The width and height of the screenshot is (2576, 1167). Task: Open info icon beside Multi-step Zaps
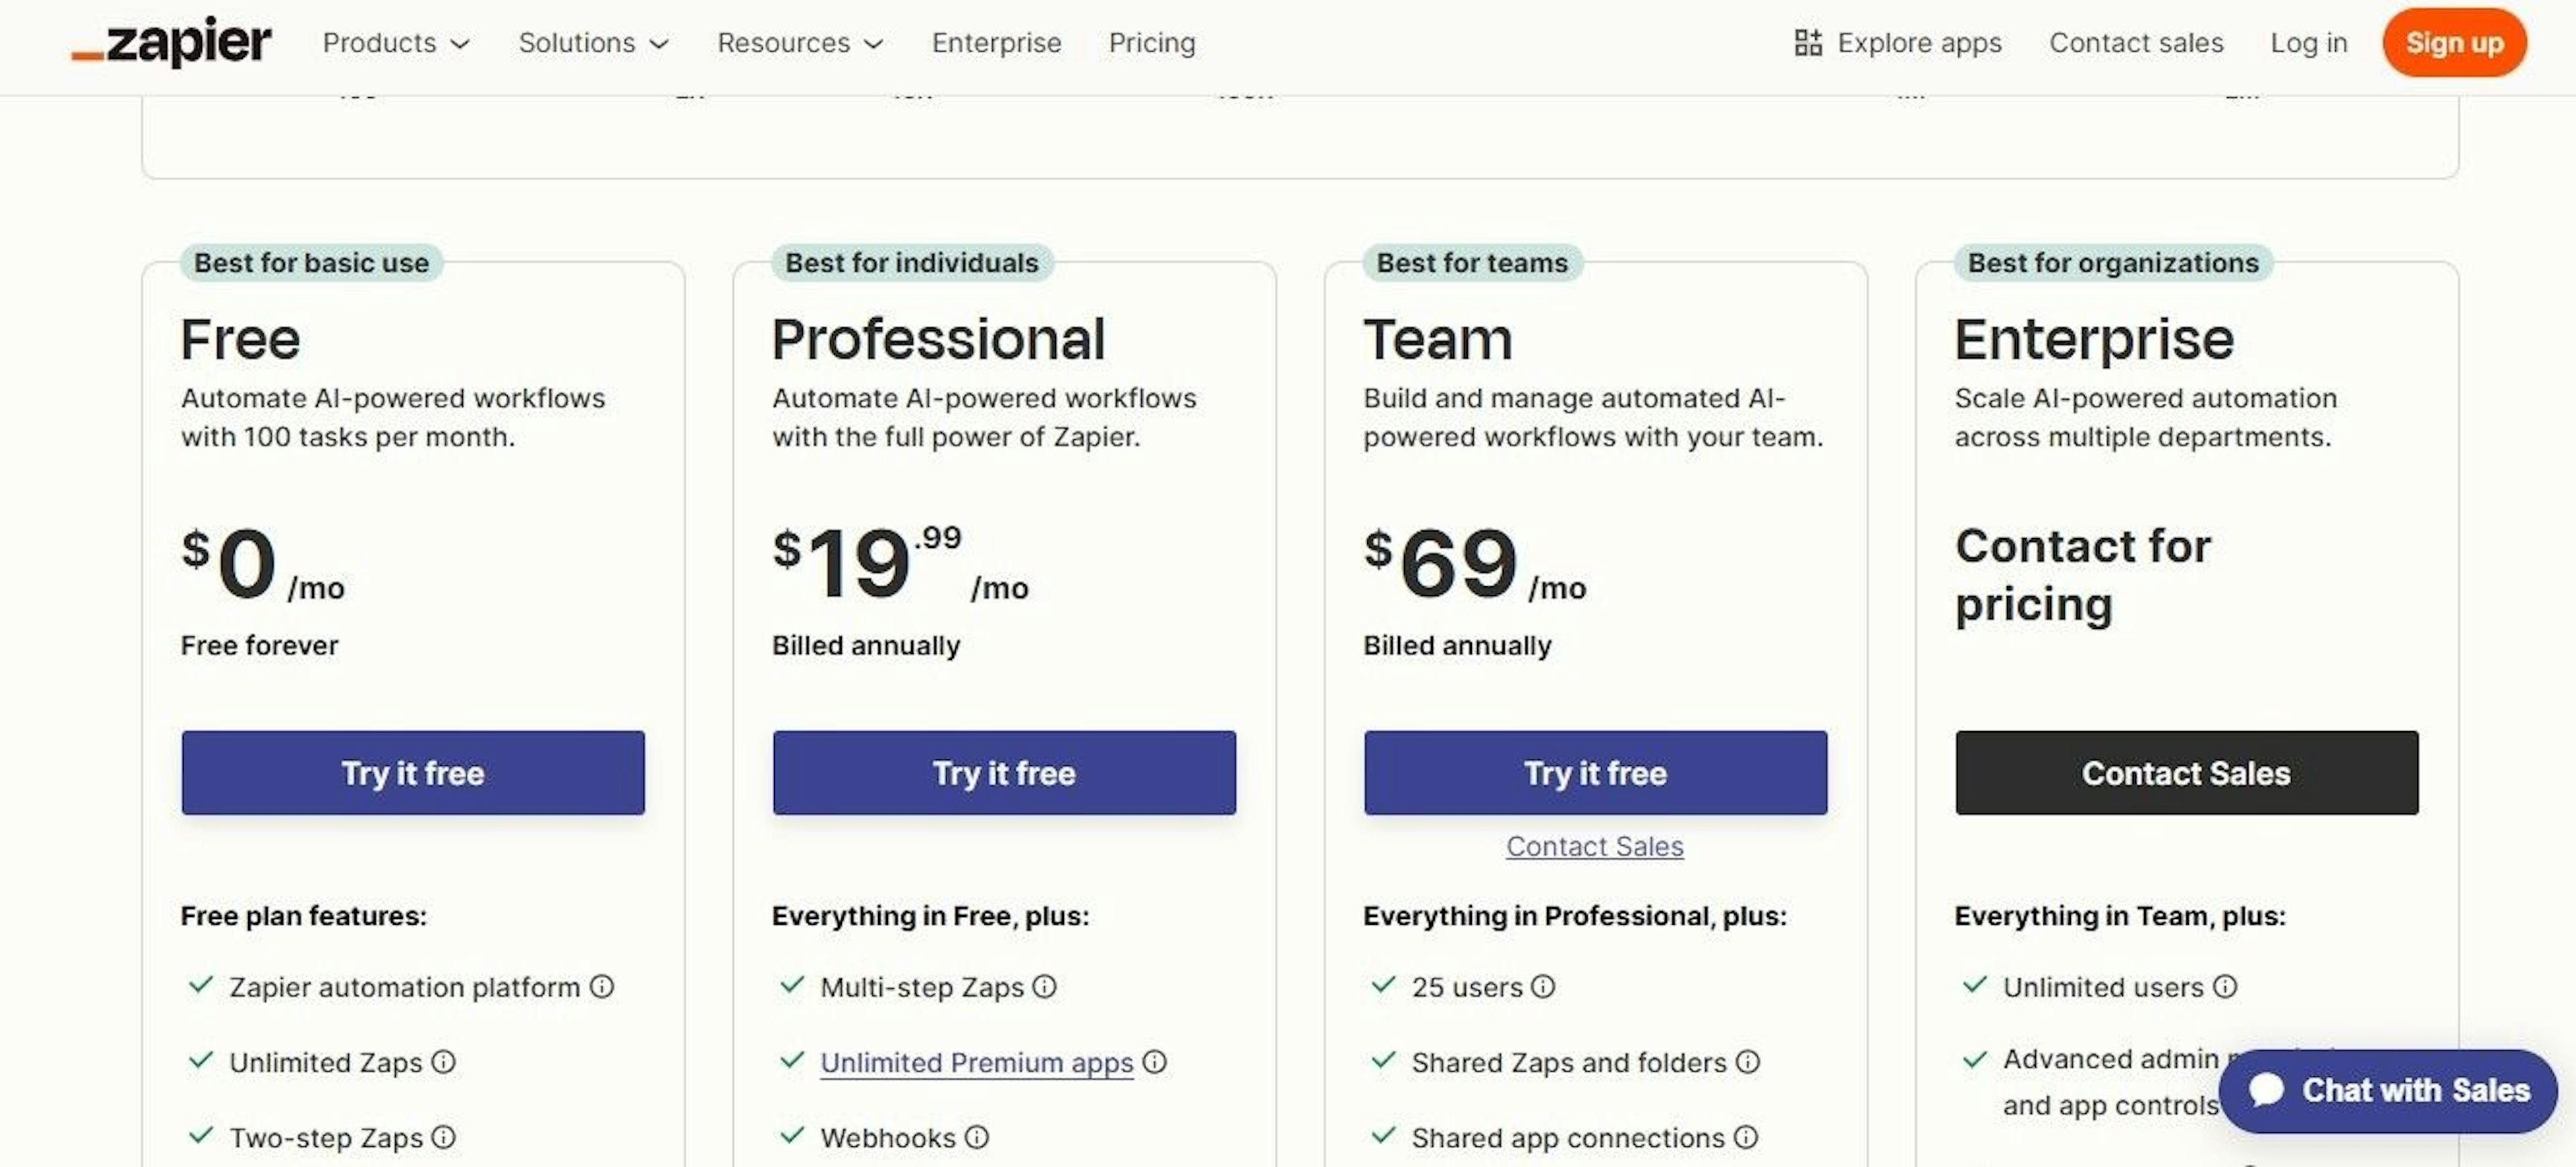[x=1045, y=987]
